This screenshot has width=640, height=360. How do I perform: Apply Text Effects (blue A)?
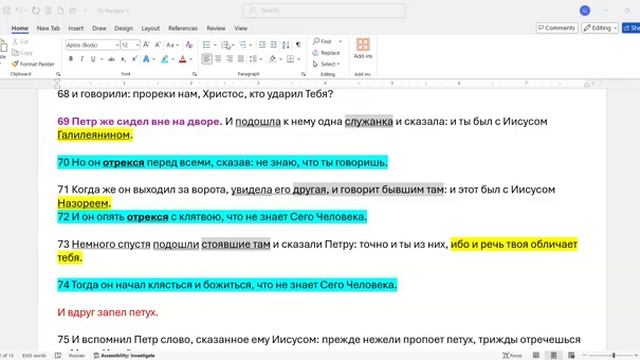tap(146, 59)
